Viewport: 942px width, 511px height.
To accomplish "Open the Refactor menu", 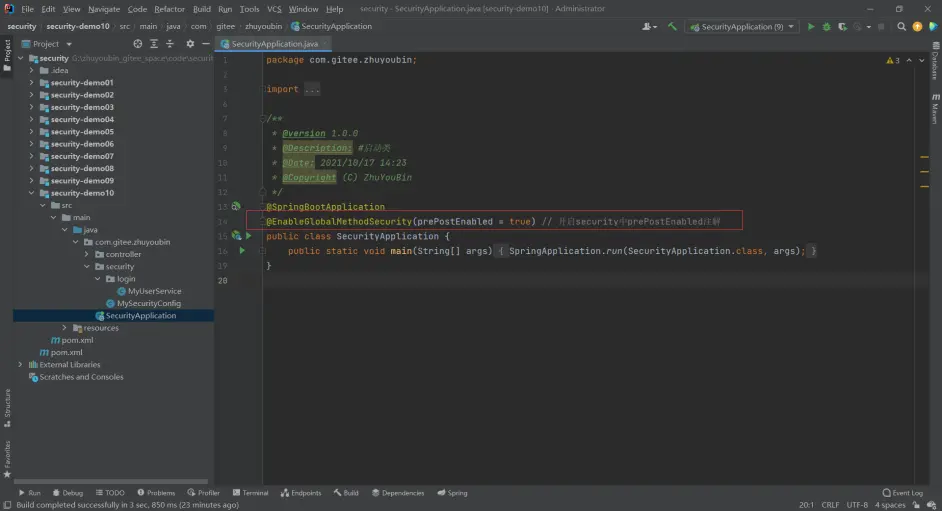I will click(x=169, y=9).
